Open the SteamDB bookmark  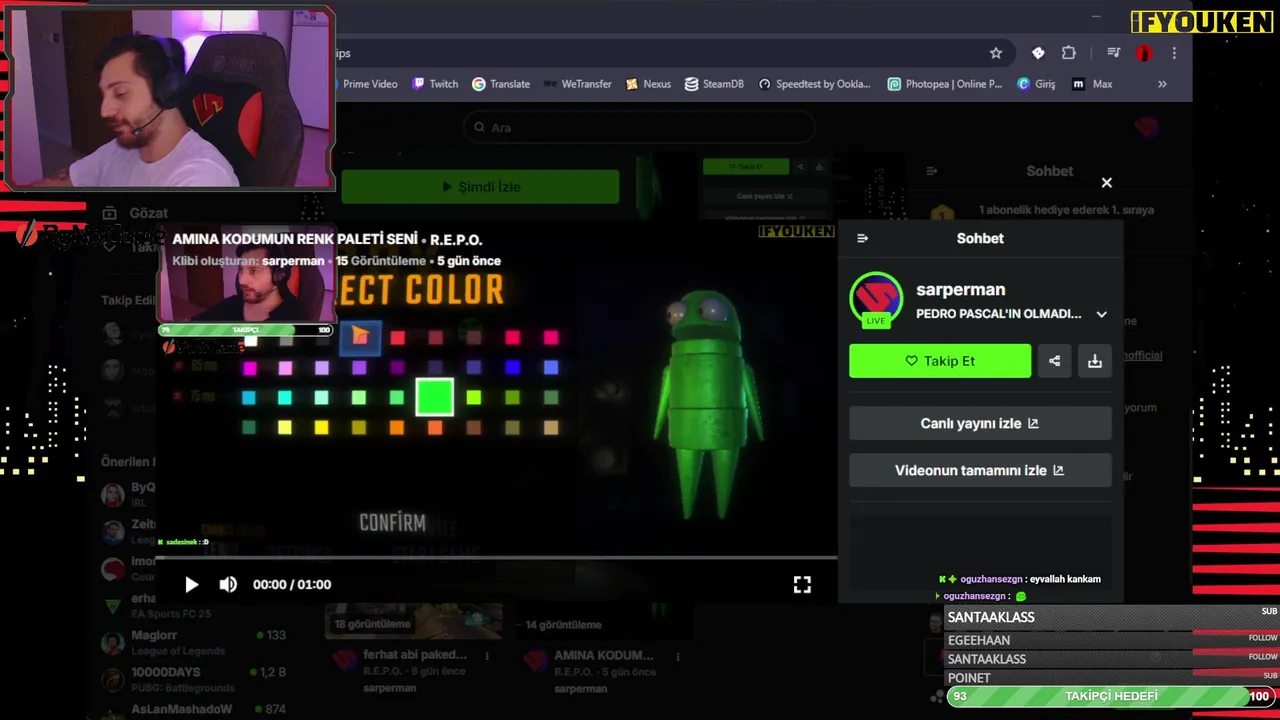point(714,84)
